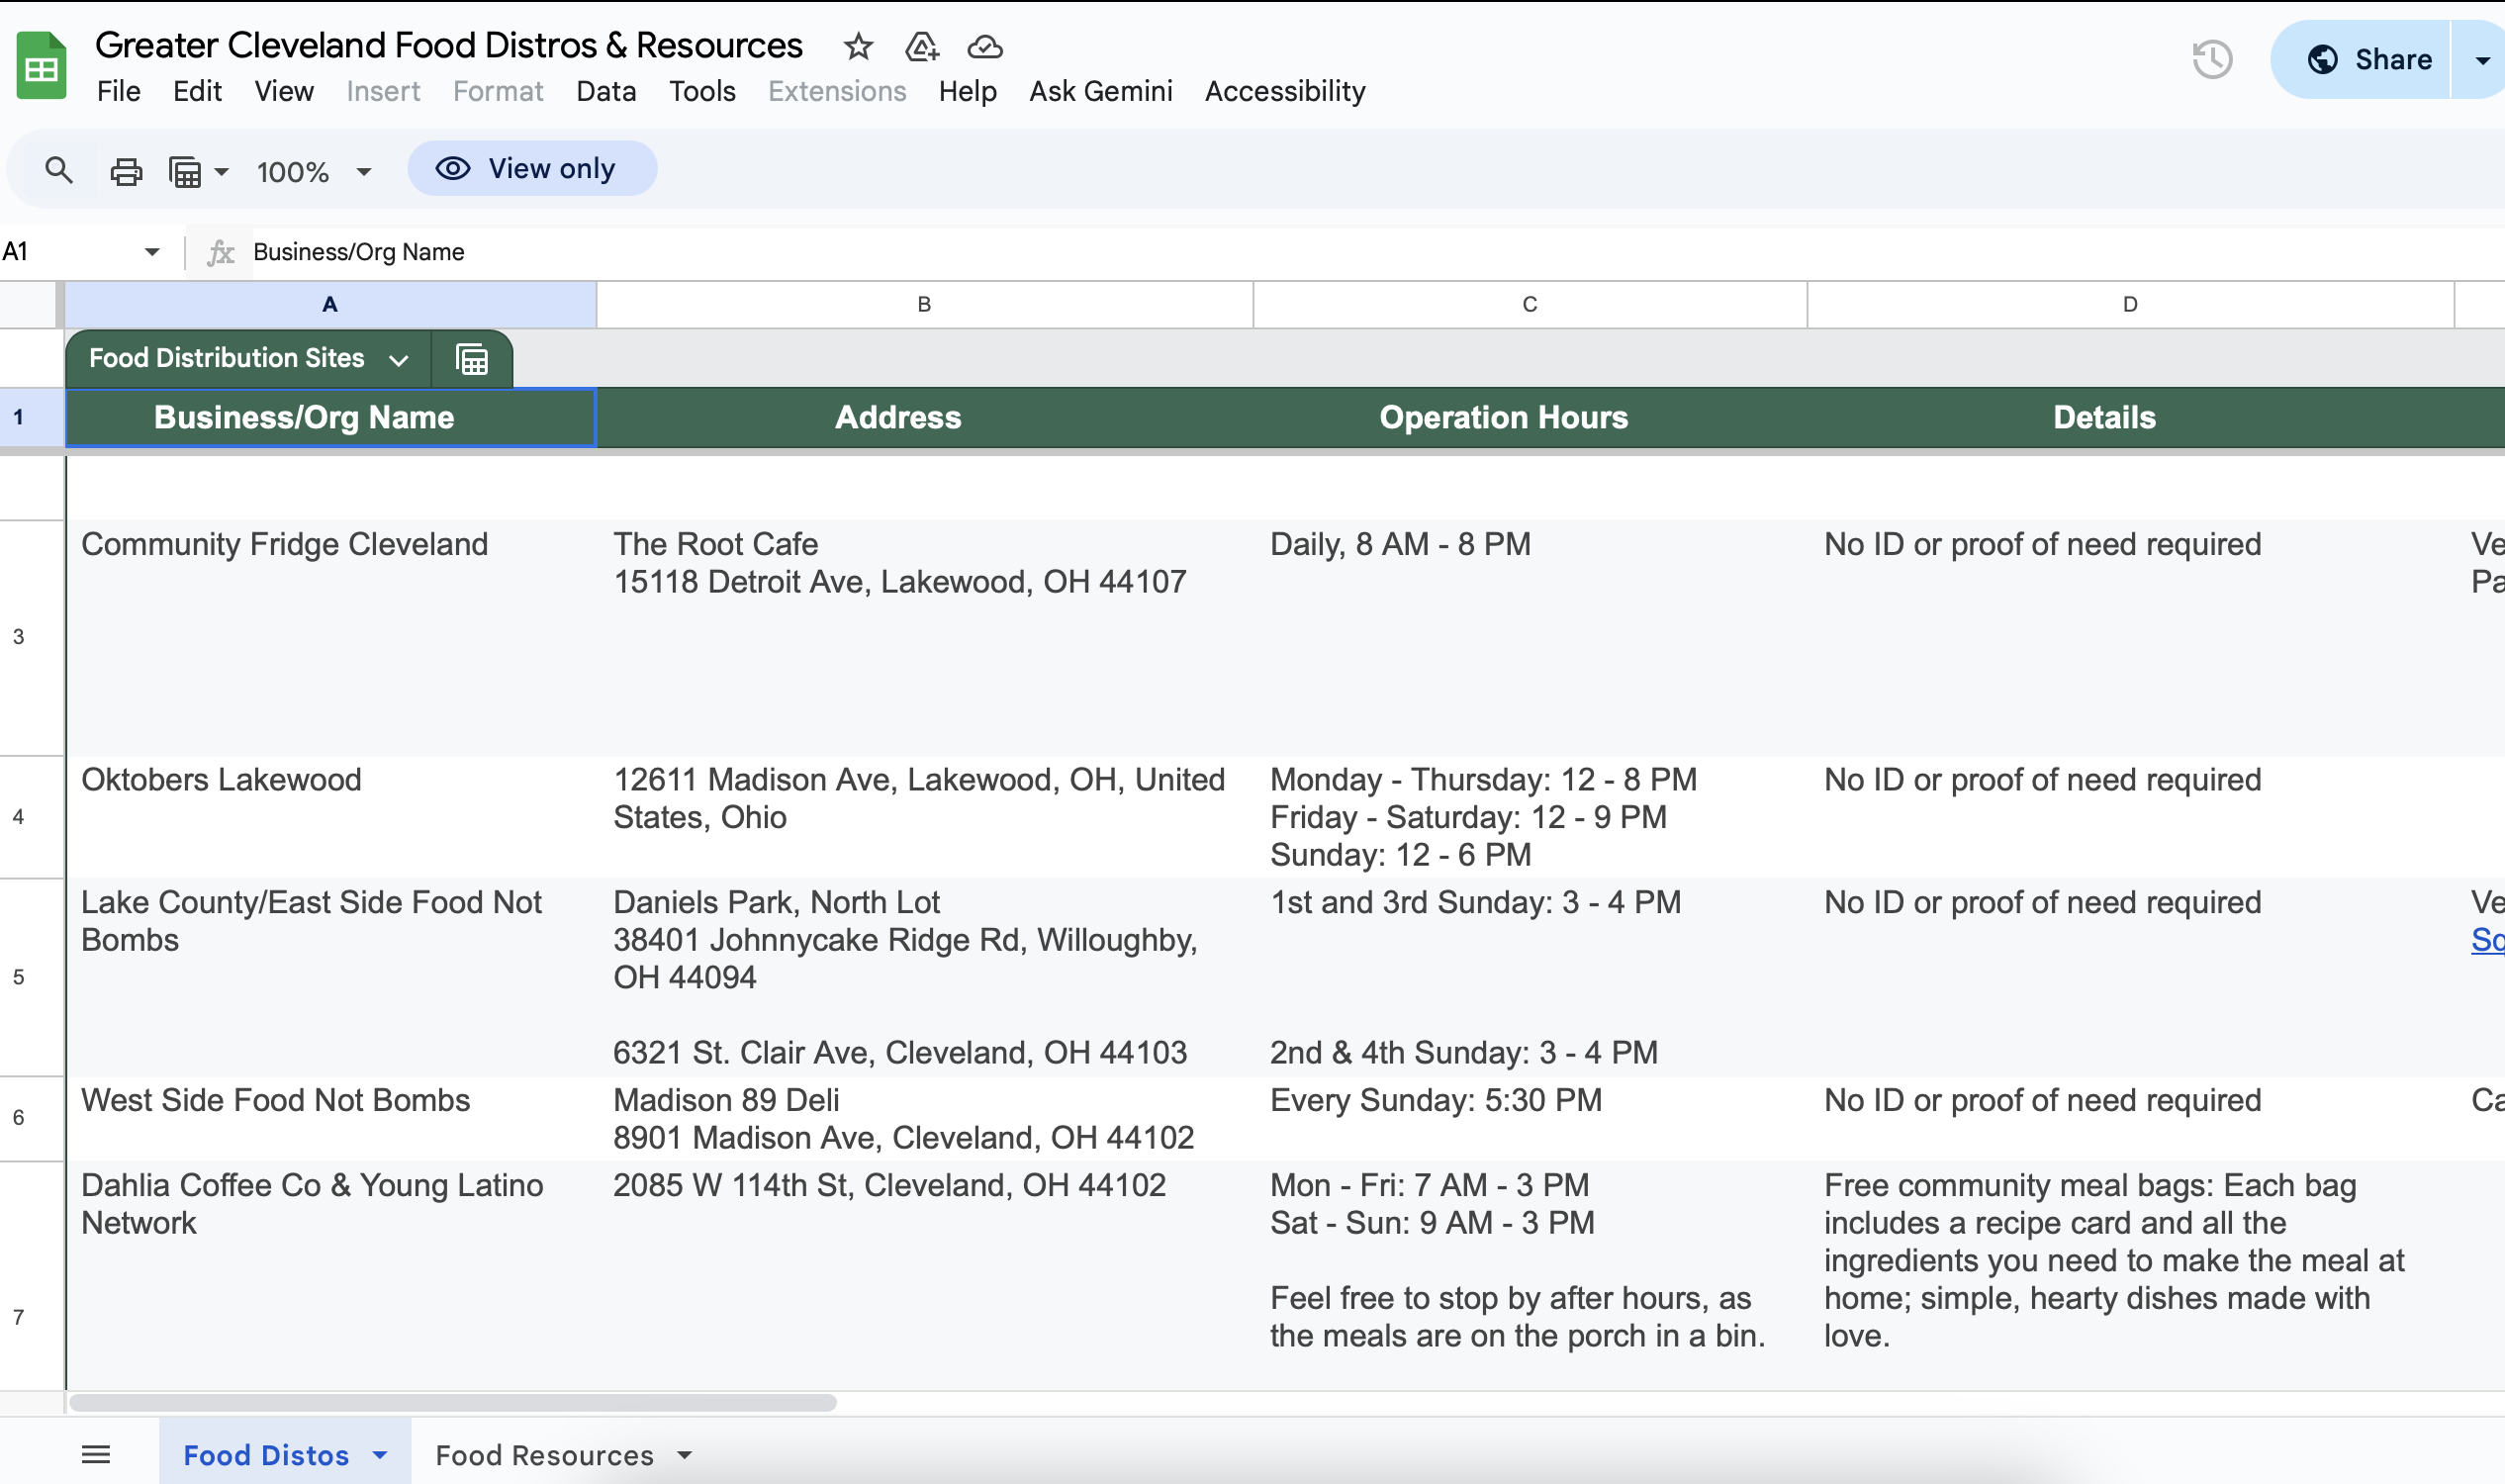The image size is (2505, 1484).
Task: Open the filter views dropdown in toolbar
Action: 198,172
